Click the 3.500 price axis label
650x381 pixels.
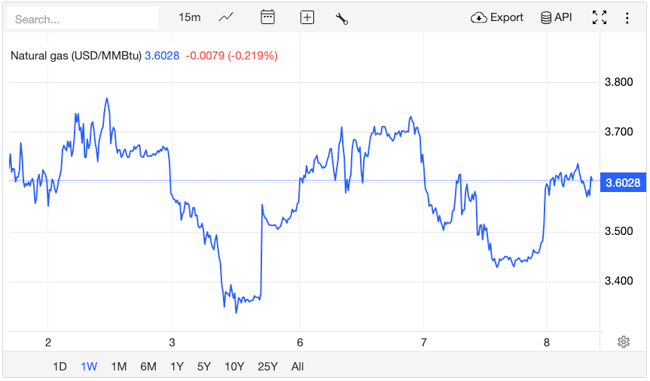pos(618,231)
